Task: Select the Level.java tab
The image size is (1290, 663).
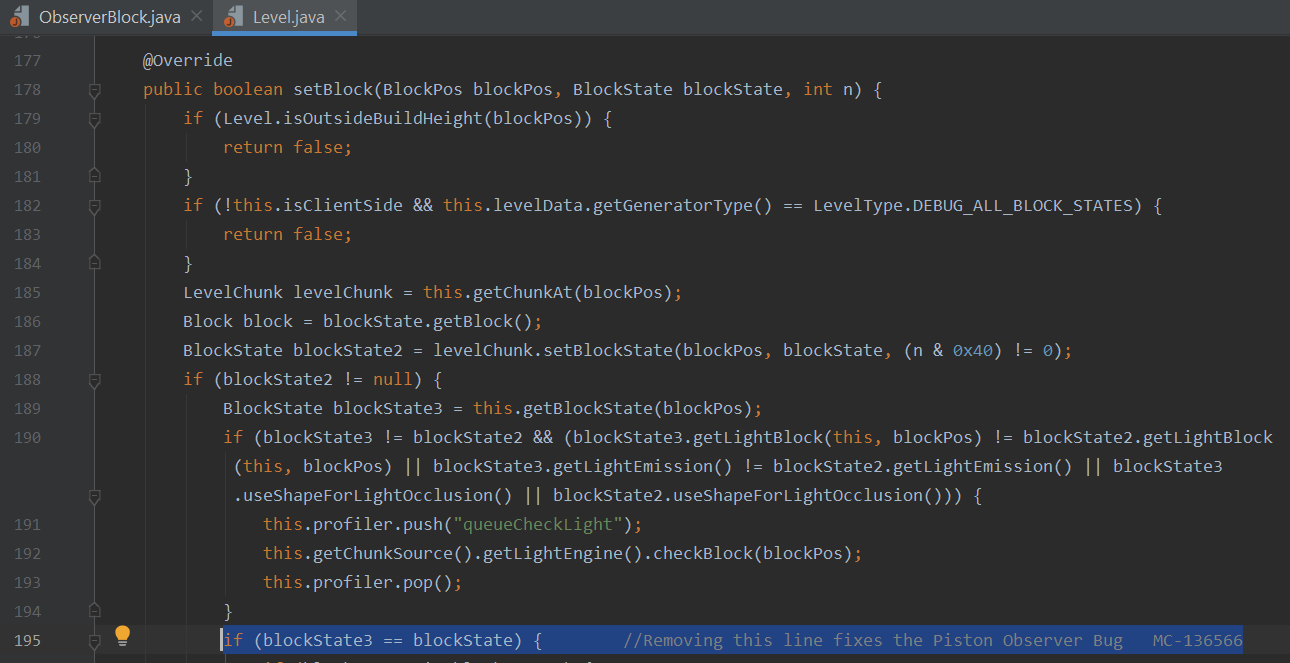Action: pyautogui.click(x=288, y=17)
